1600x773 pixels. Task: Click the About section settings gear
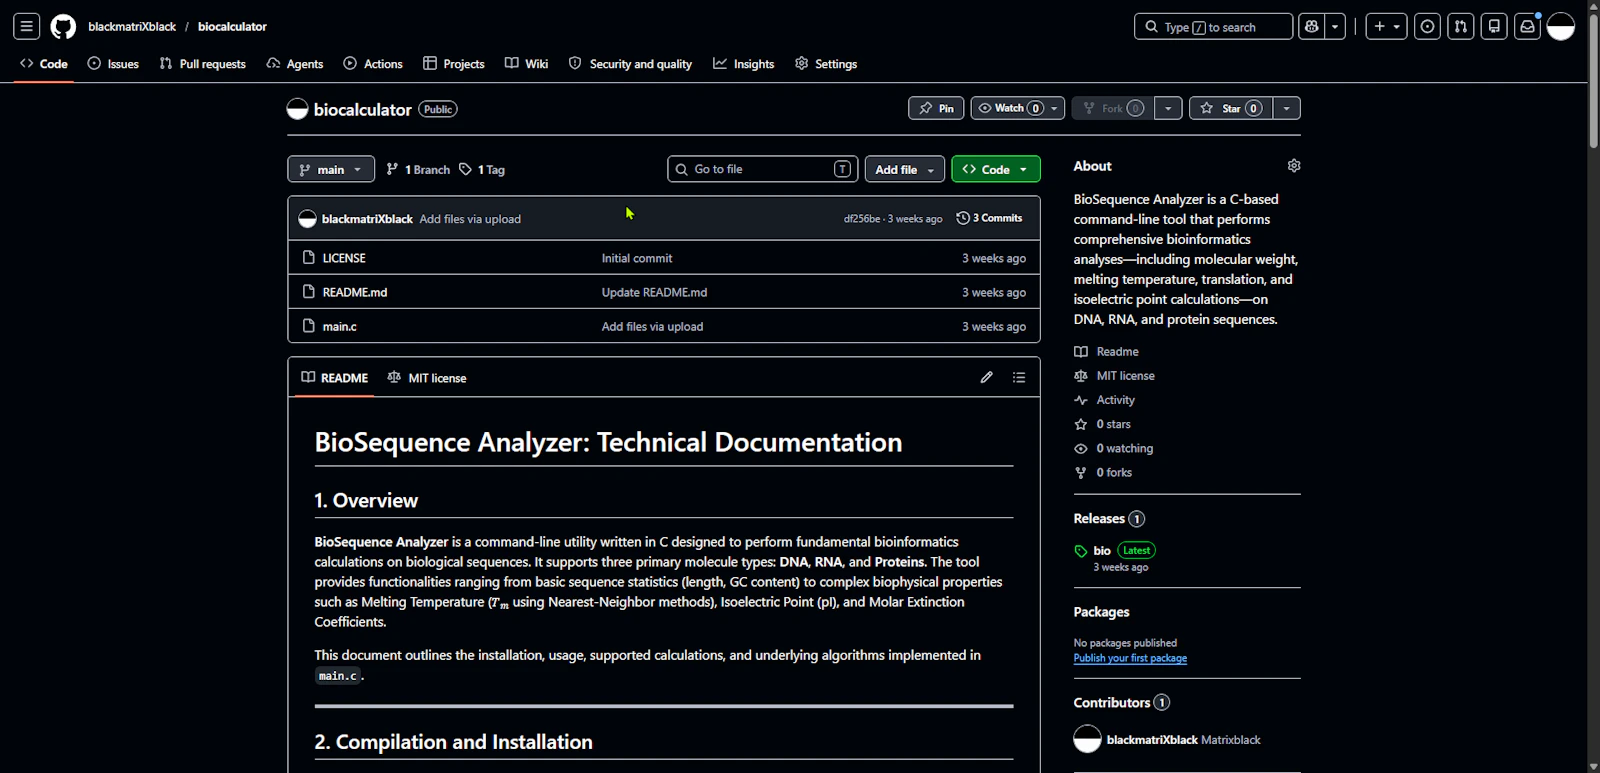click(1294, 166)
